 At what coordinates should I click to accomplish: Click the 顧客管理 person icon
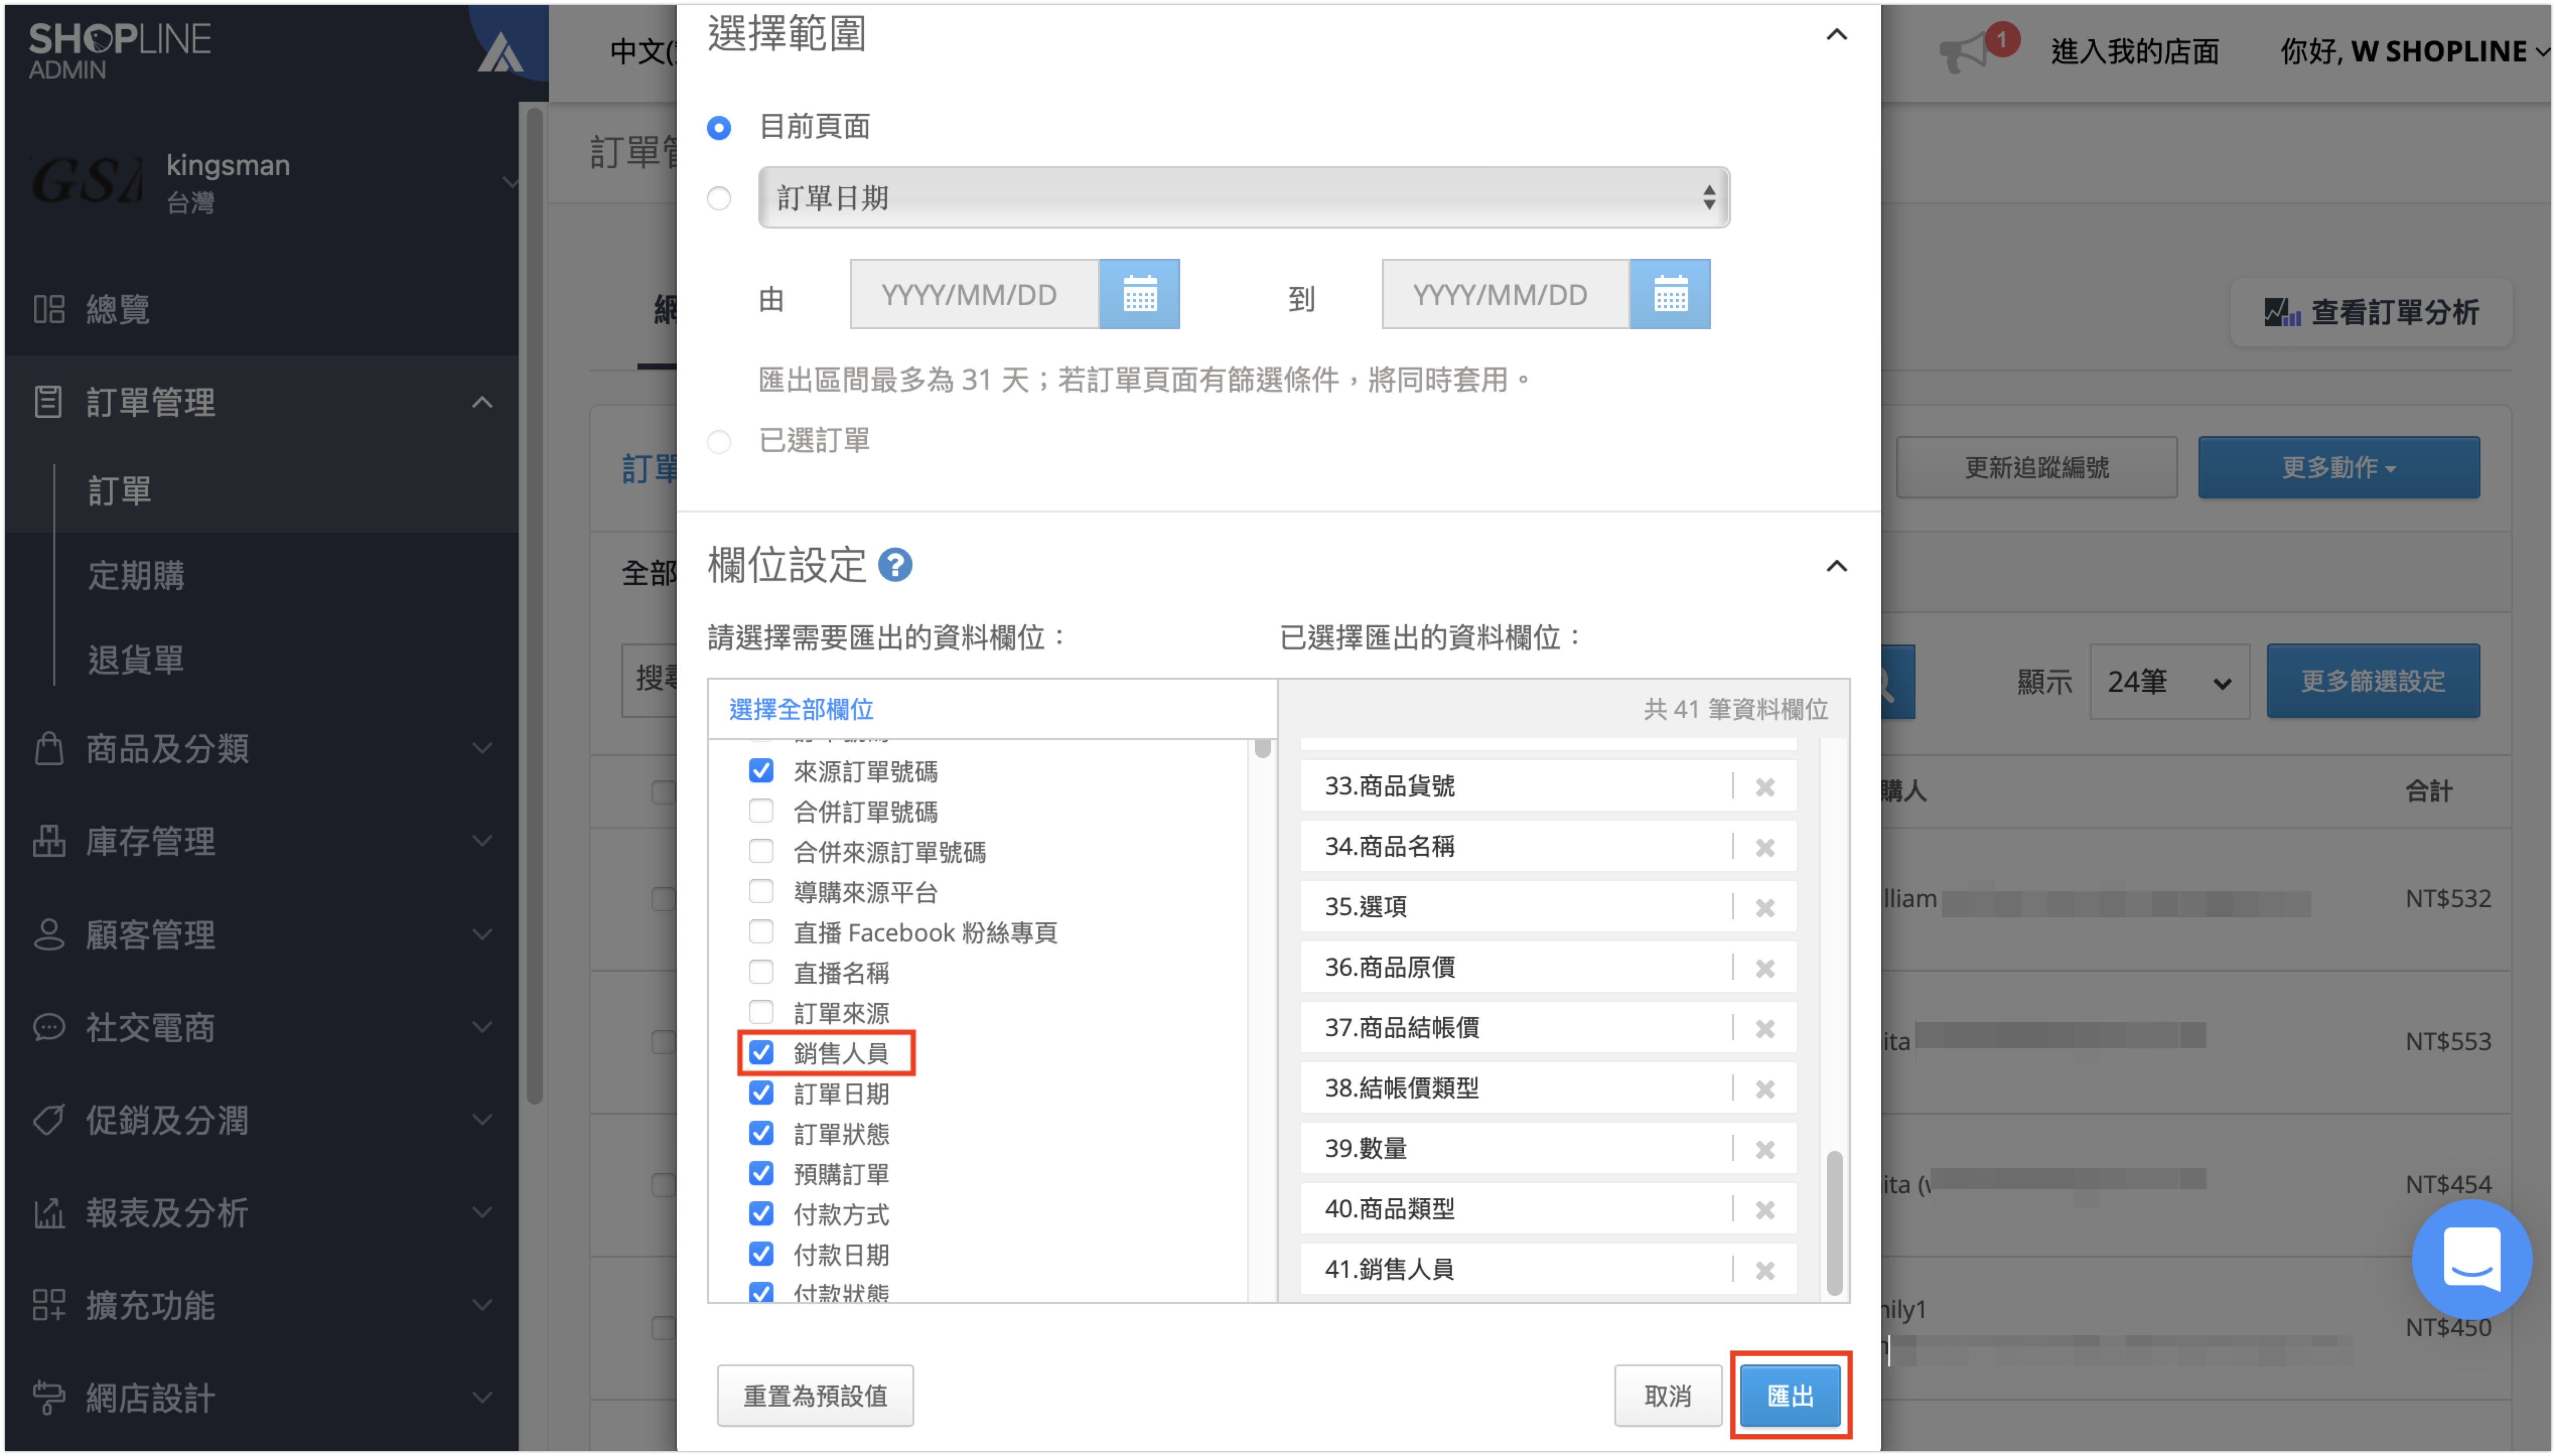point(48,934)
